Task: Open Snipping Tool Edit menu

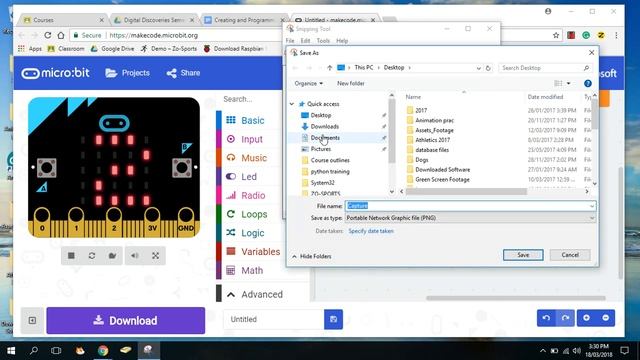Action: 305,41
